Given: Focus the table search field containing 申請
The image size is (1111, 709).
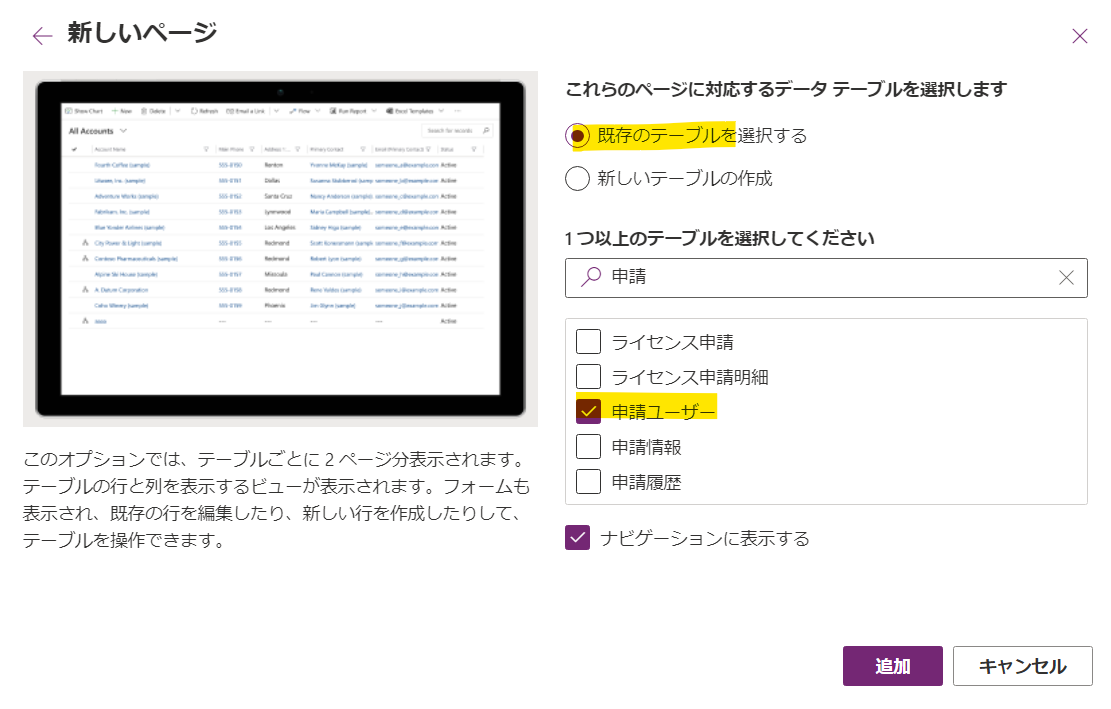Looking at the screenshot, I should [x=825, y=278].
